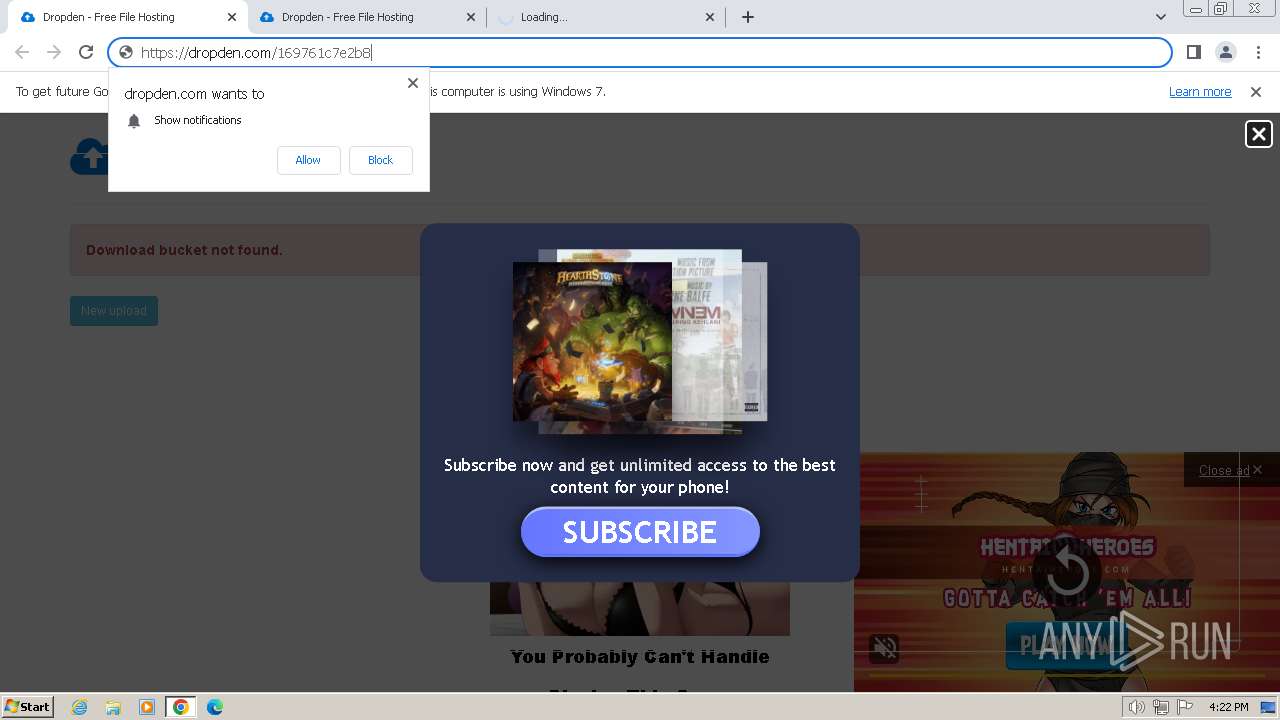Click the site info globe icon

126,53
